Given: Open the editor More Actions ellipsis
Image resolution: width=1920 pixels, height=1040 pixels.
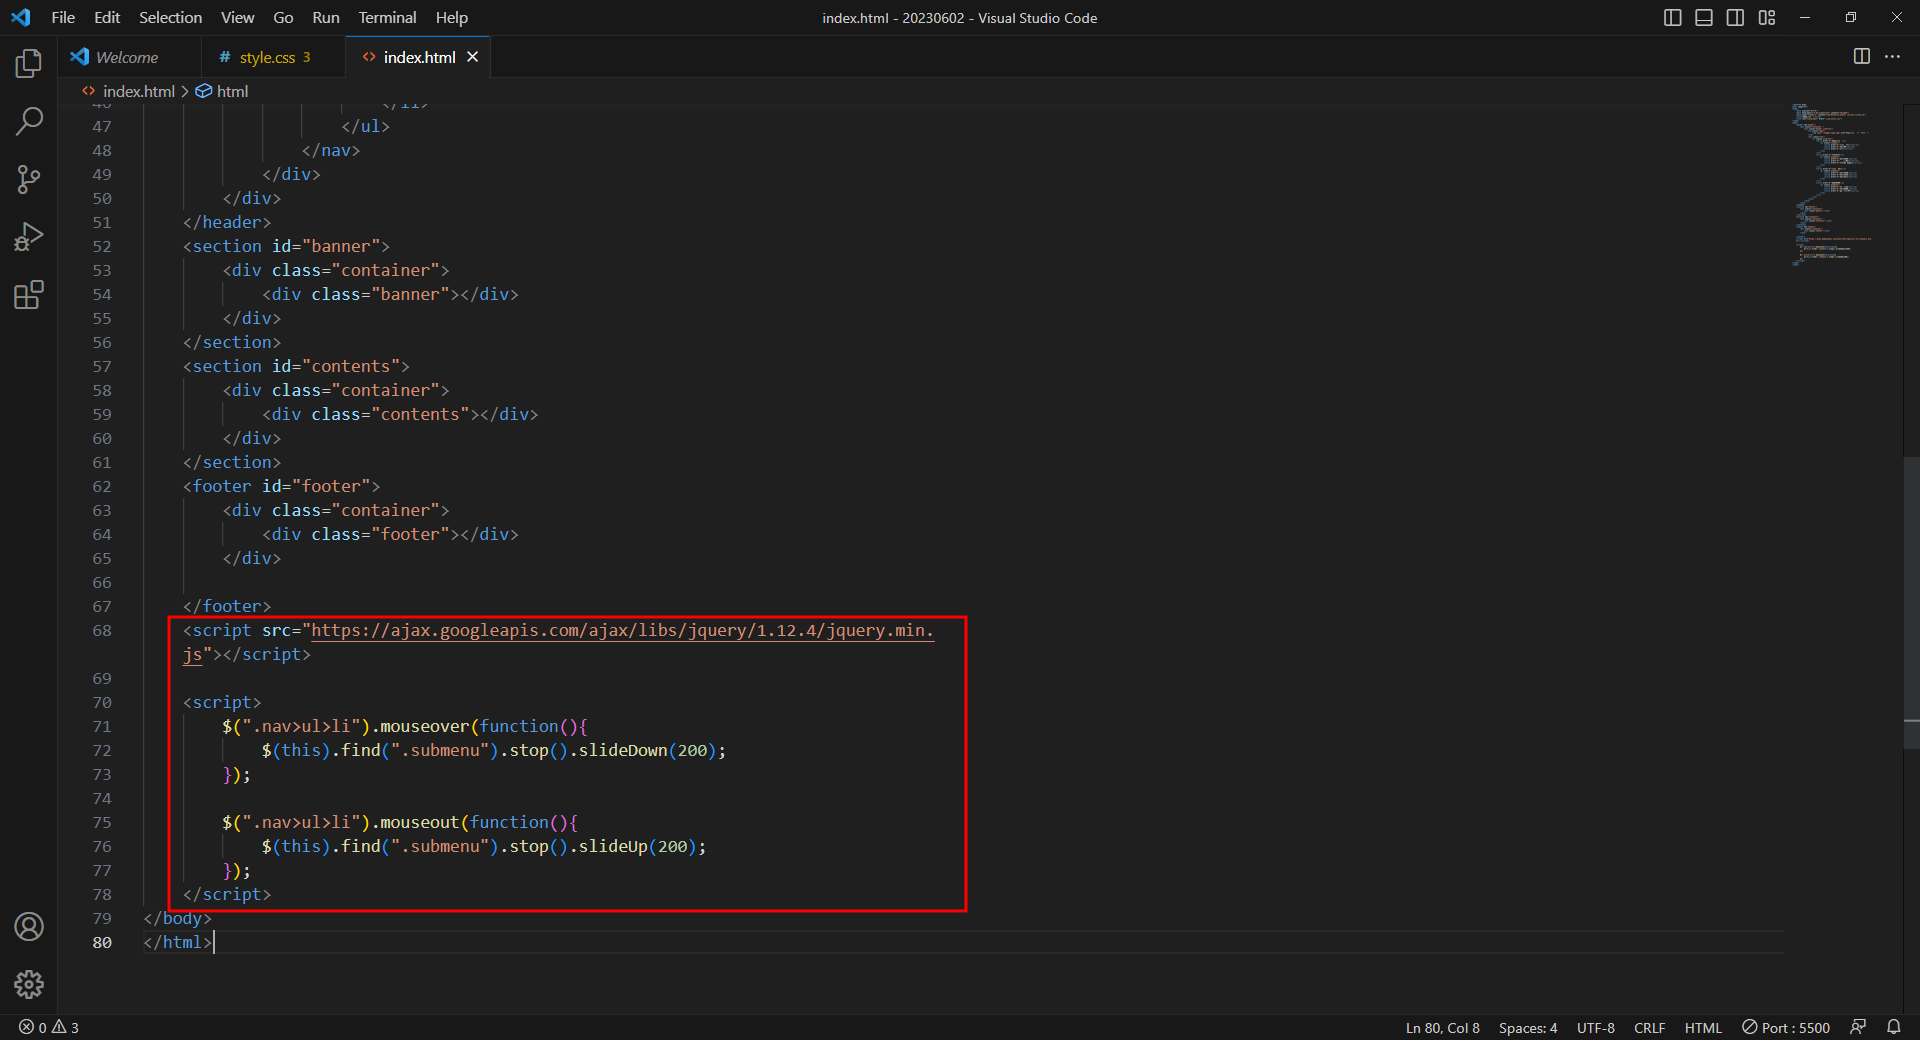Looking at the screenshot, I should [x=1892, y=56].
